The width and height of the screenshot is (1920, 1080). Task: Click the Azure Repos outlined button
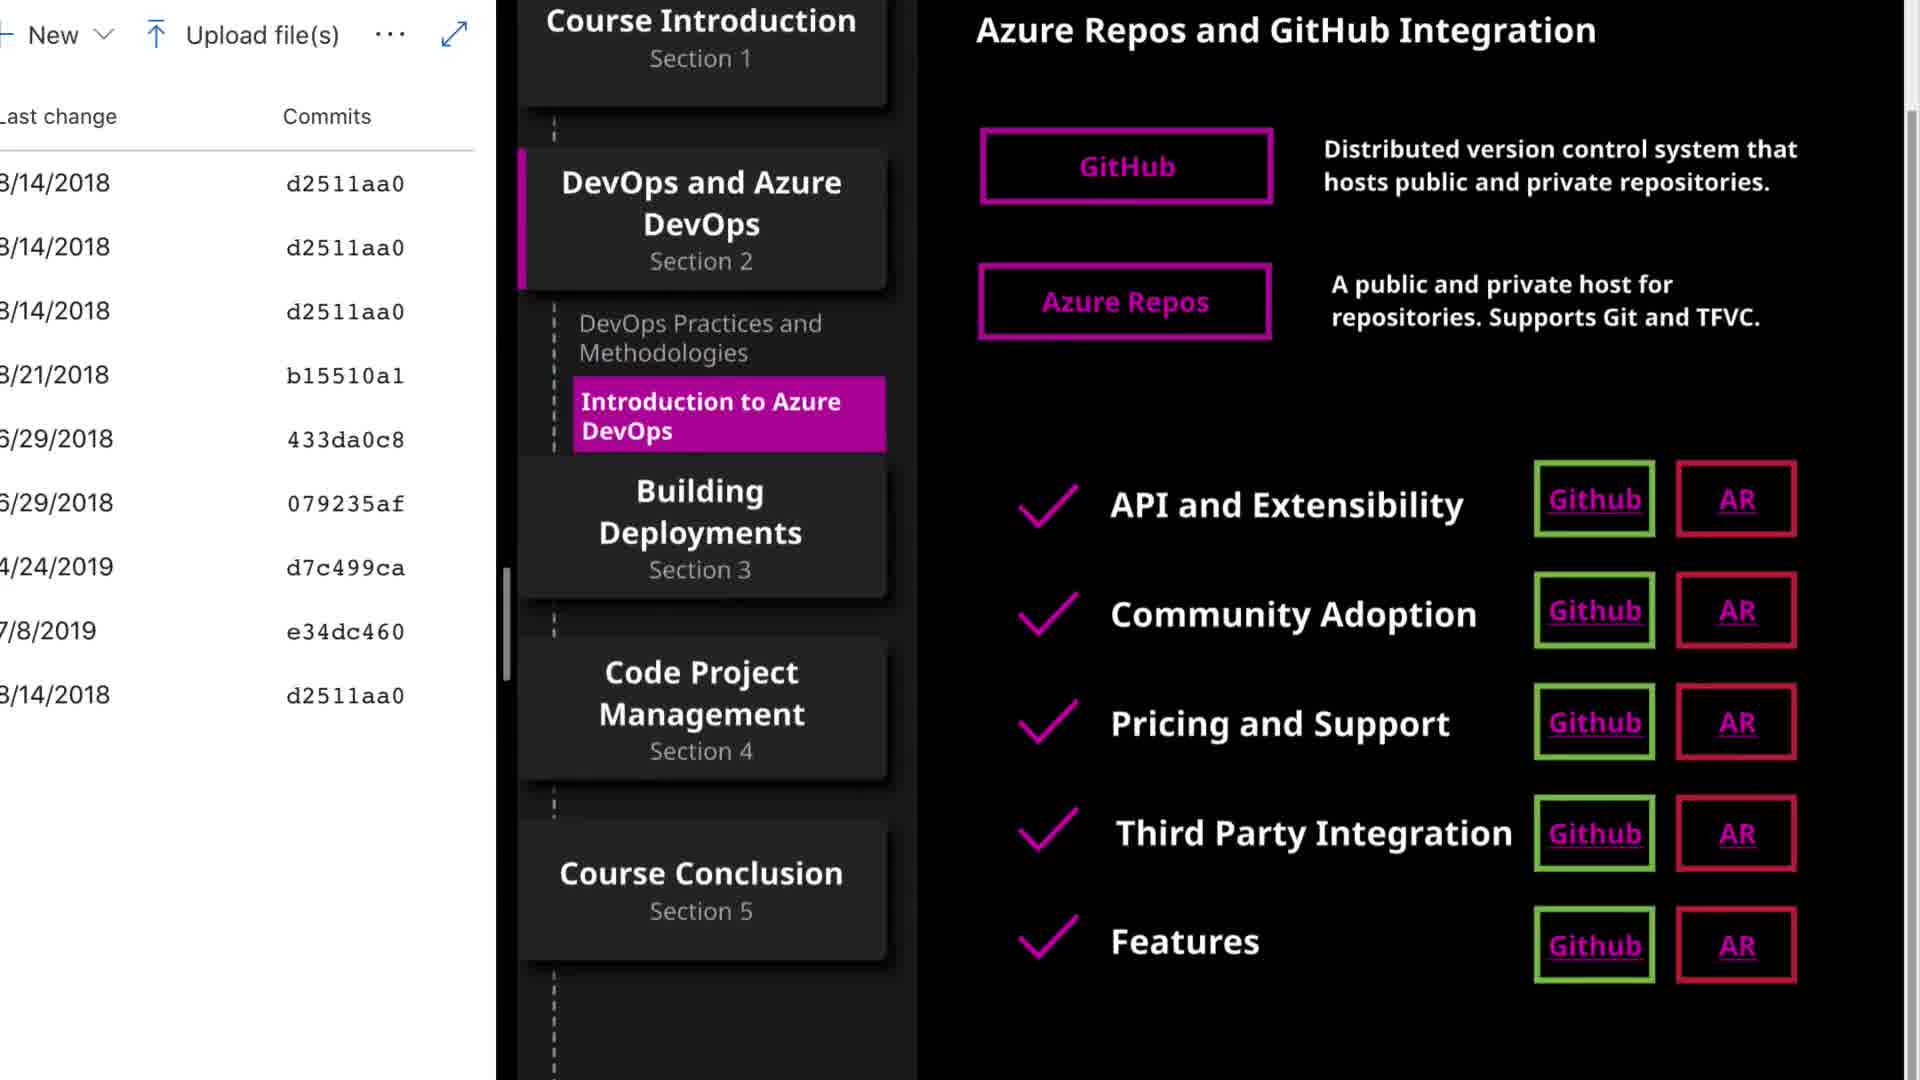click(x=1125, y=302)
